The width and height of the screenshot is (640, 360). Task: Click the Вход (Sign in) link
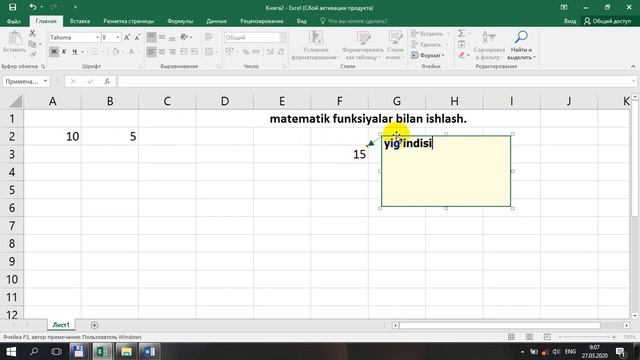(570, 21)
